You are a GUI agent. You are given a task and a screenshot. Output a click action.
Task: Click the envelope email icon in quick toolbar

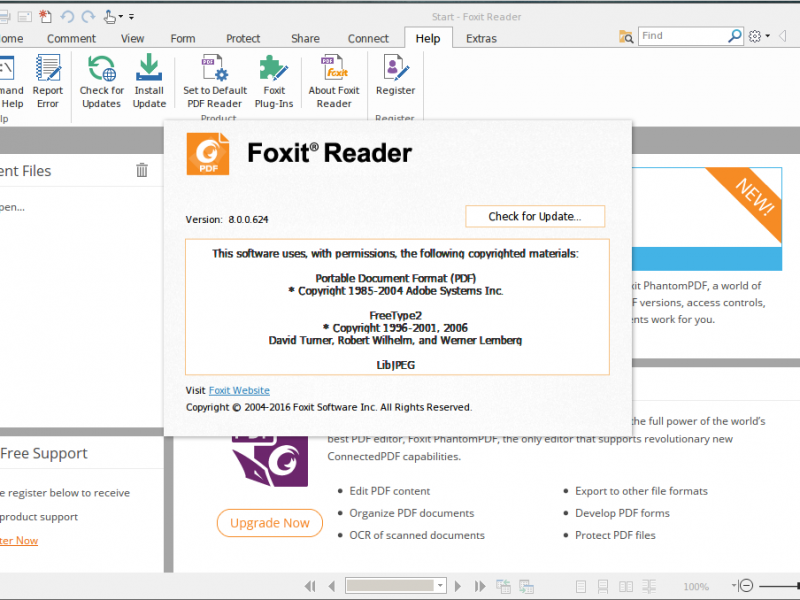24,17
